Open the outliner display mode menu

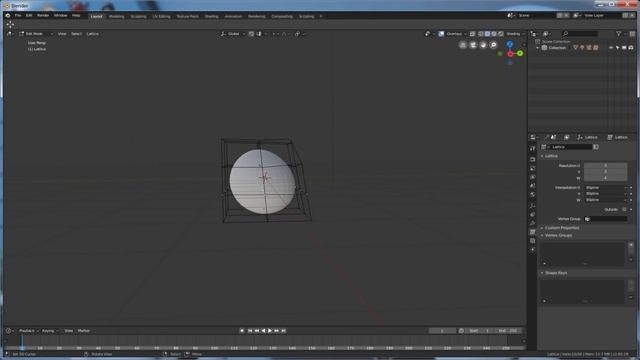[547, 34]
